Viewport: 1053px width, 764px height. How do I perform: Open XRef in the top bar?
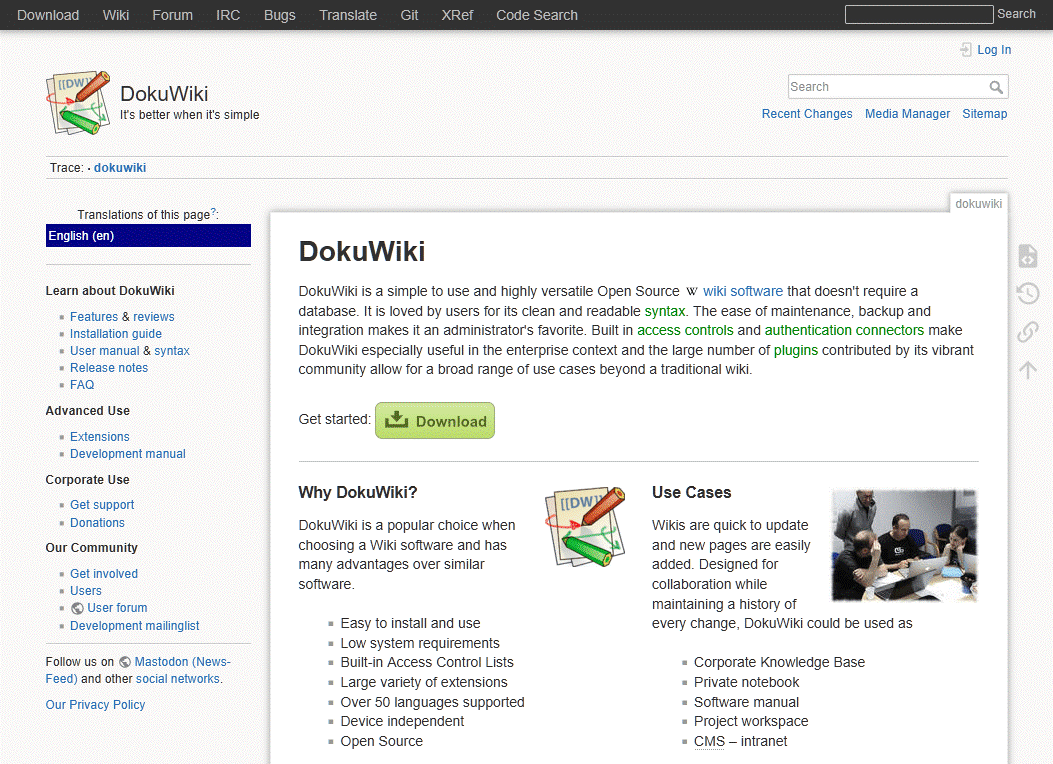[457, 15]
